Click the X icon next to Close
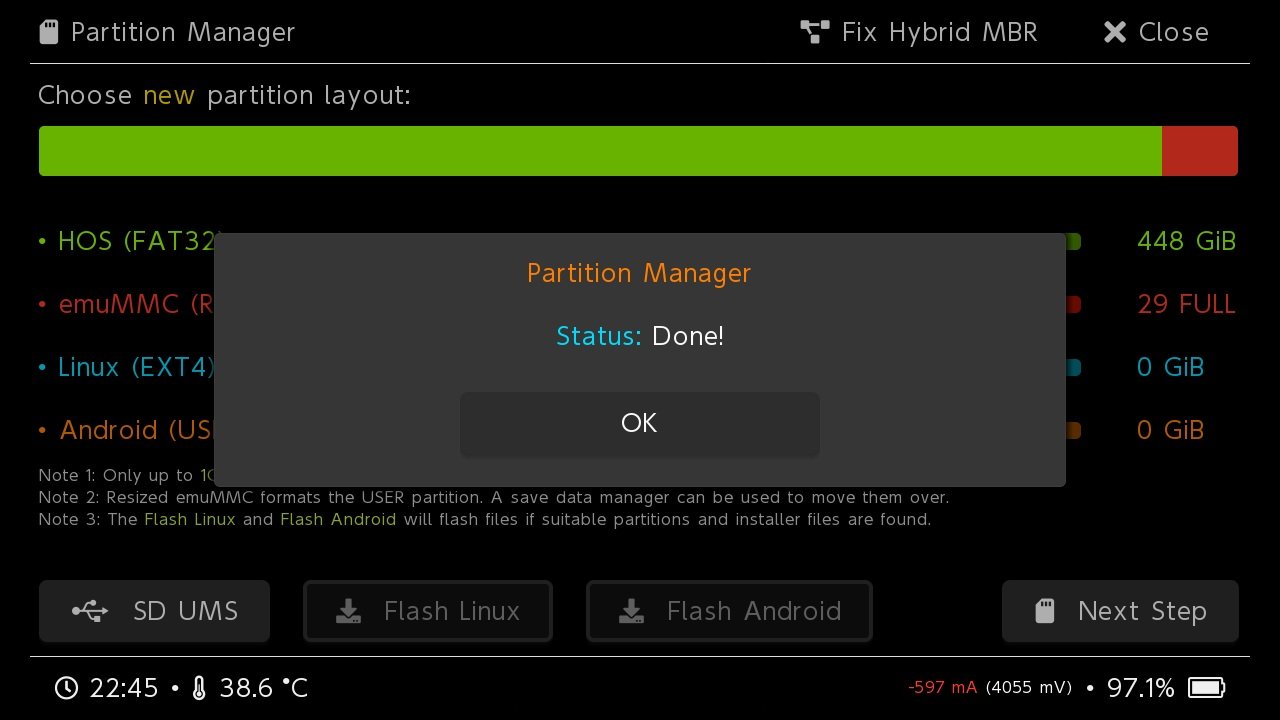 coord(1115,32)
